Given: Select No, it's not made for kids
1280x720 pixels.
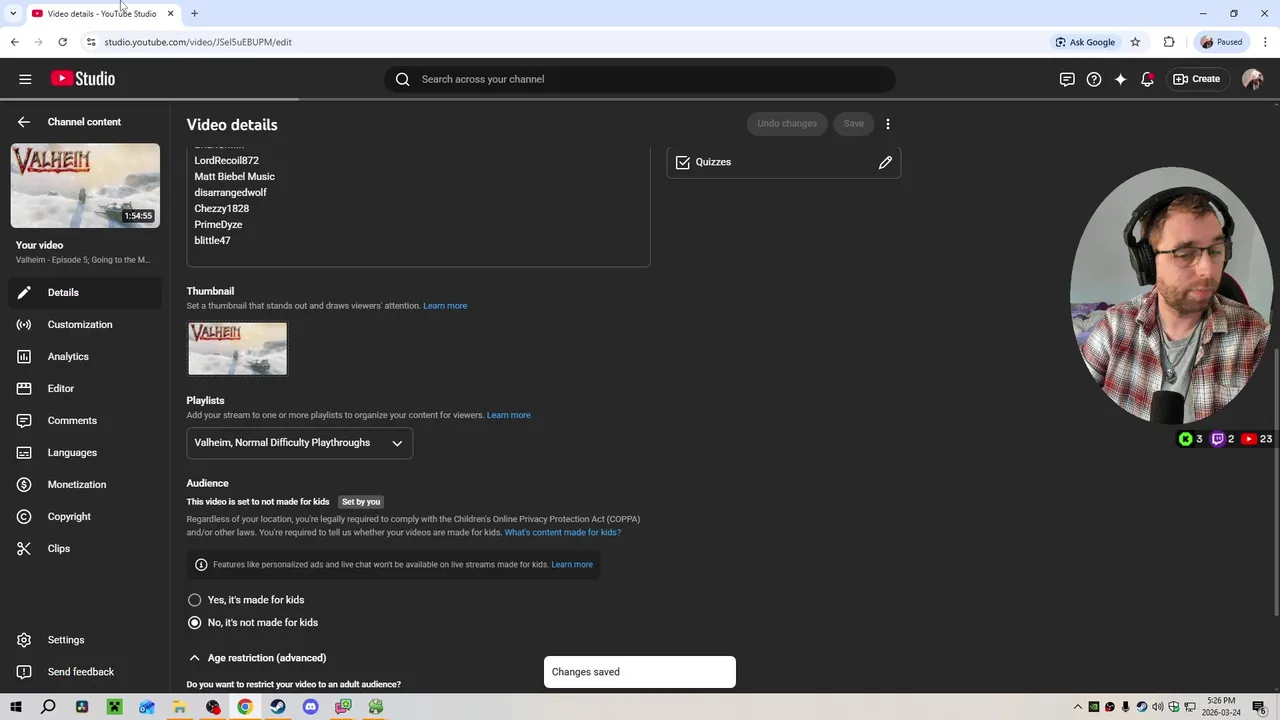Looking at the screenshot, I should pyautogui.click(x=195, y=622).
